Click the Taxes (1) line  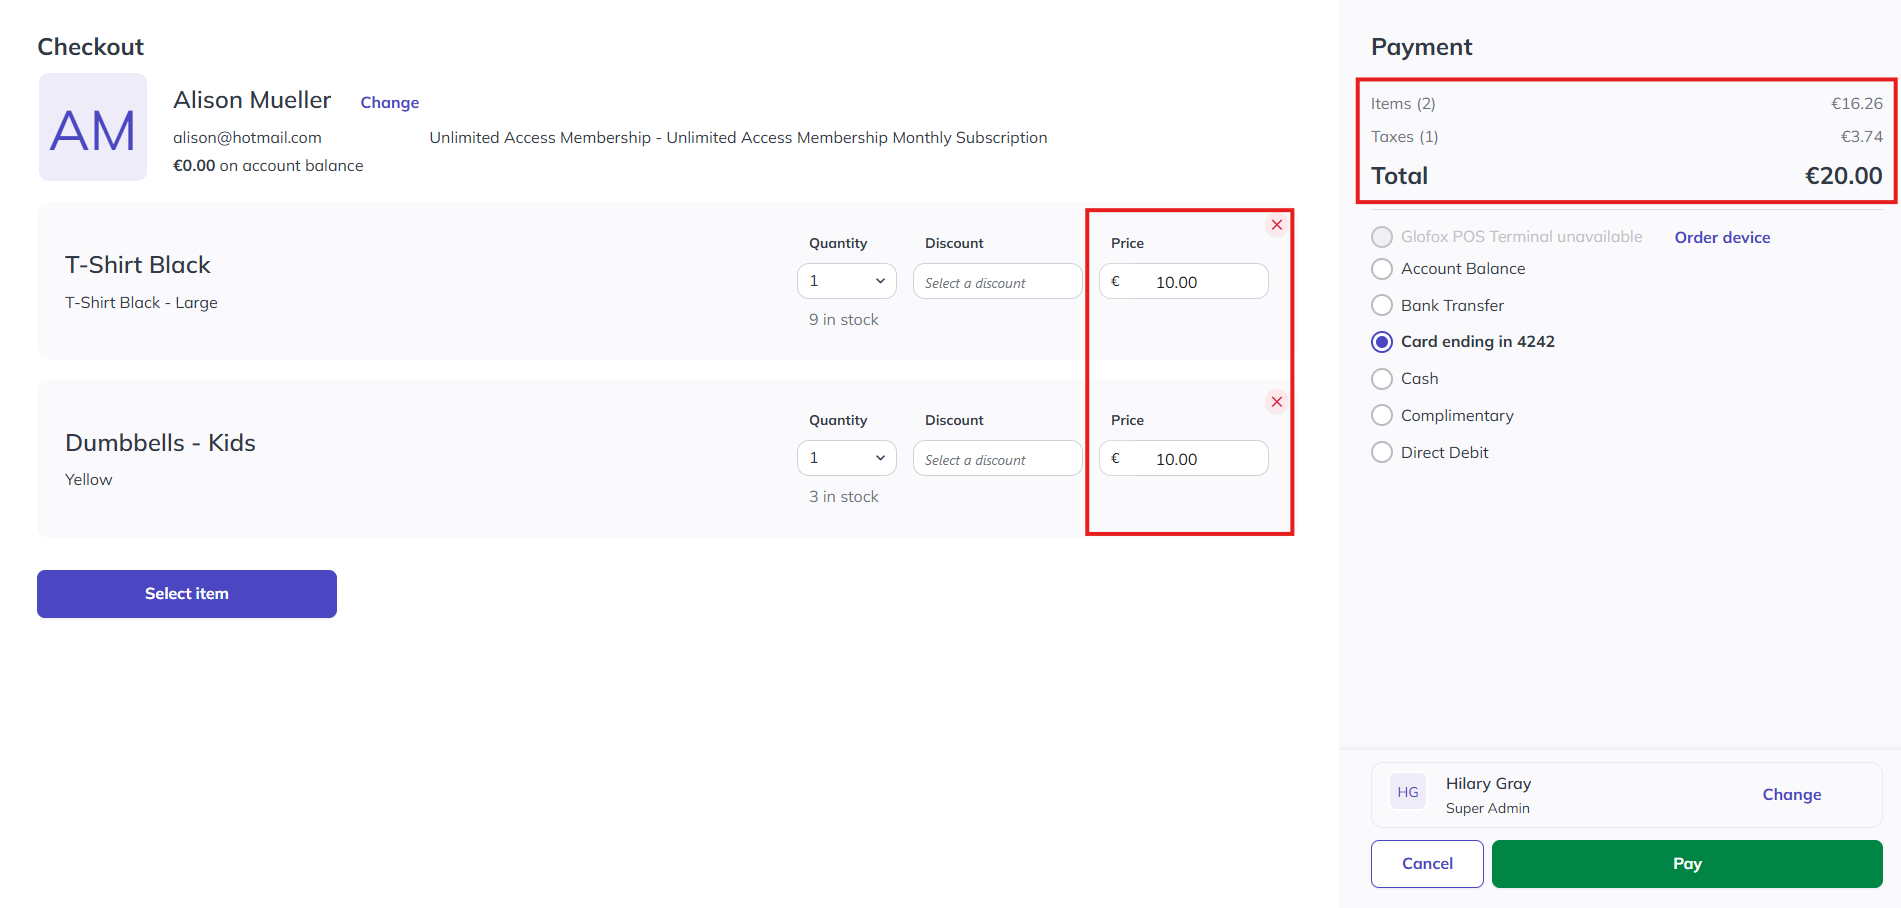pyautogui.click(x=1626, y=137)
